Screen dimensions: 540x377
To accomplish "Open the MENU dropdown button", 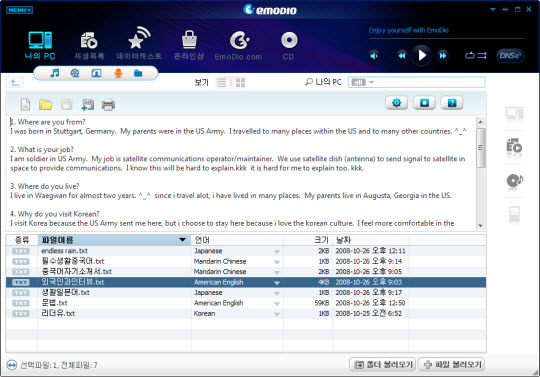I will pyautogui.click(x=19, y=10).
